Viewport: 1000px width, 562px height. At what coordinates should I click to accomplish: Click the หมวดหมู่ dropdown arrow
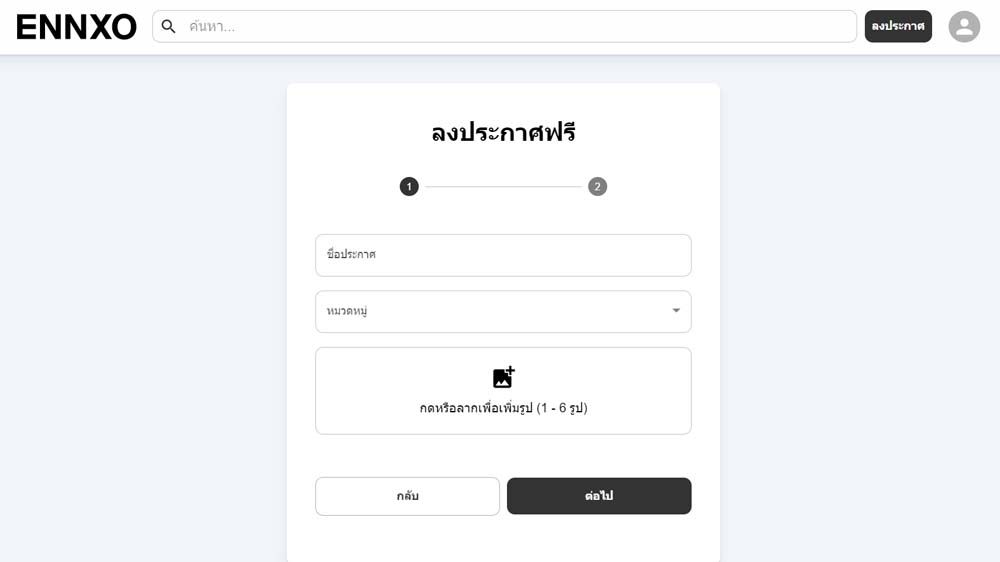pyautogui.click(x=676, y=311)
